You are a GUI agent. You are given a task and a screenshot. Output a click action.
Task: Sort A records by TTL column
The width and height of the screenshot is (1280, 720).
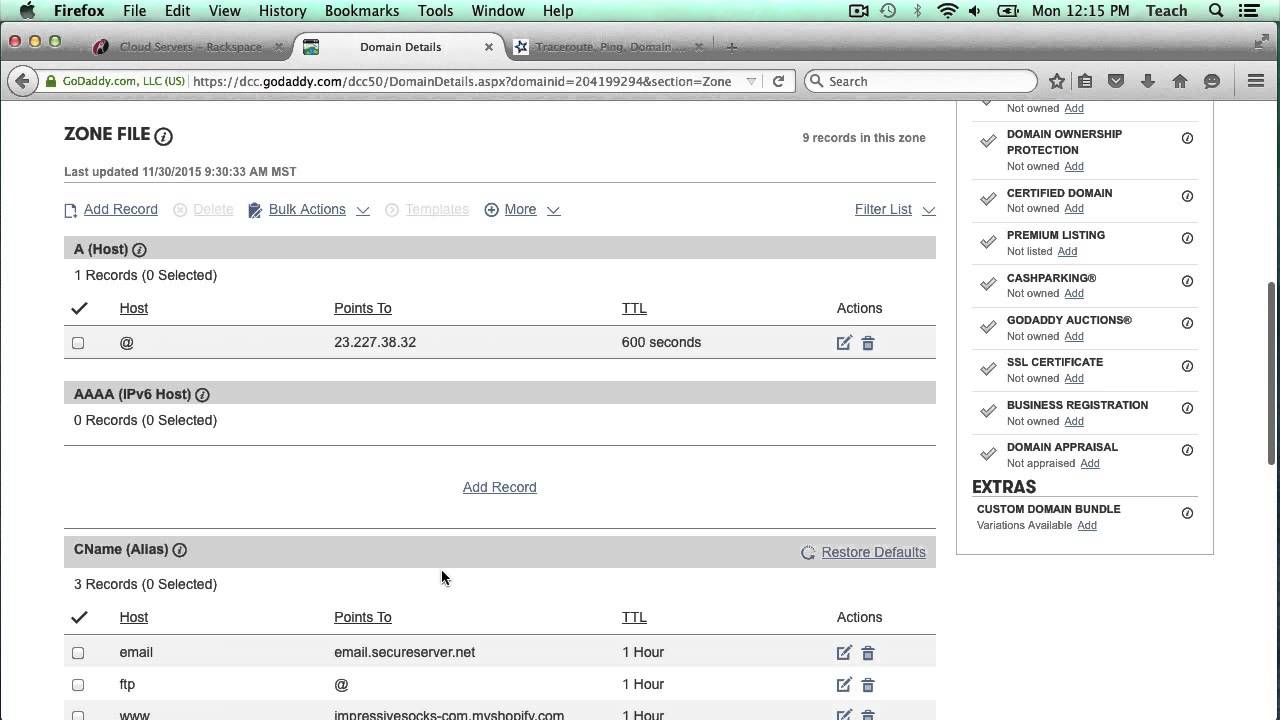[x=634, y=308]
